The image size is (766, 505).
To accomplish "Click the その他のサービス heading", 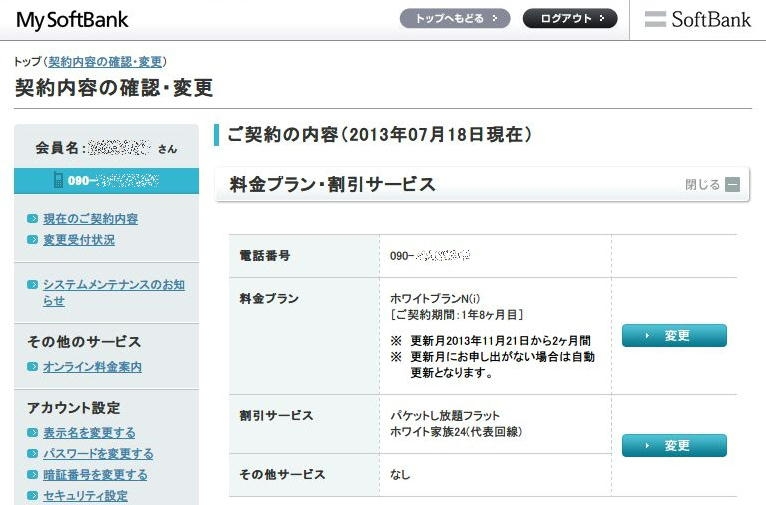I will pos(84,342).
